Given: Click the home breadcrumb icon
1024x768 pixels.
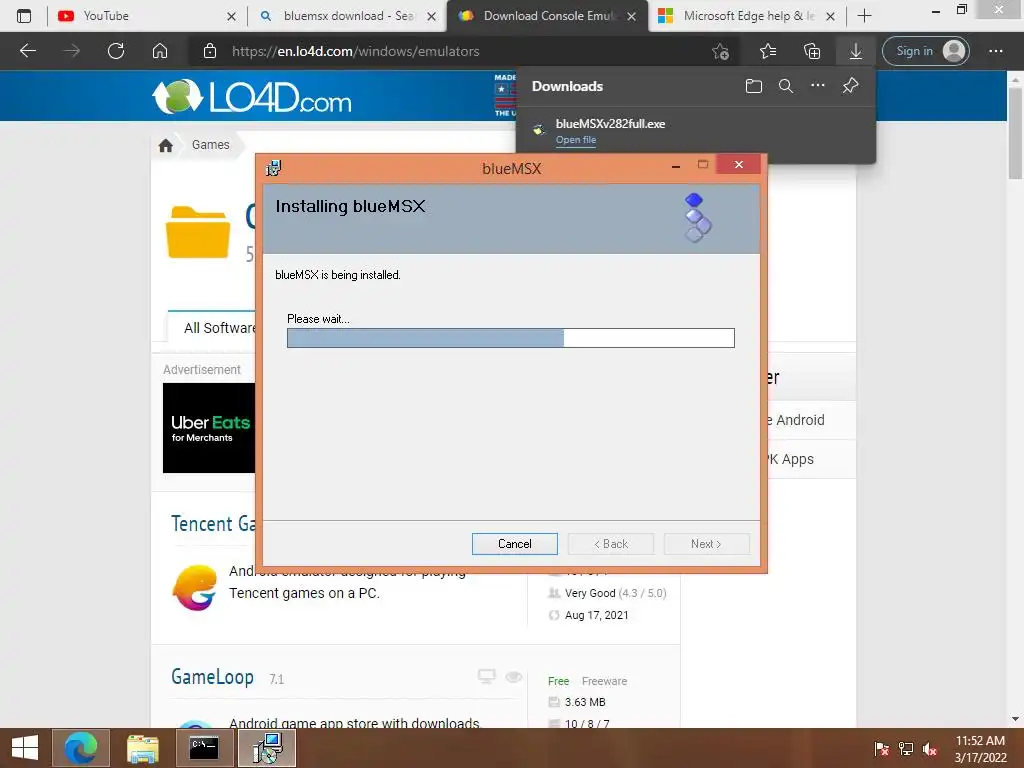Looking at the screenshot, I should point(166,145).
